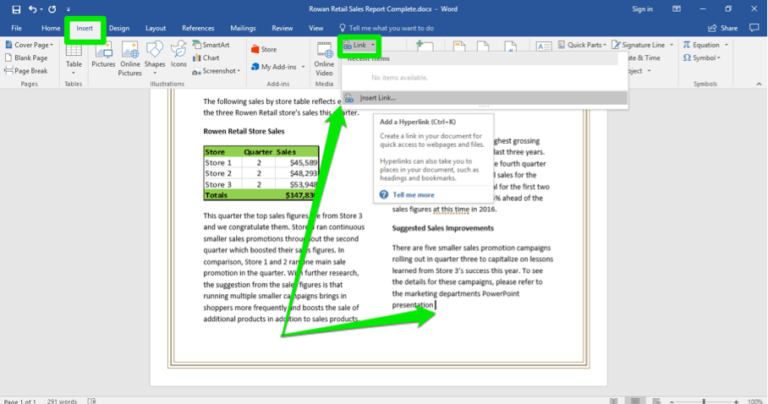Click the 291 words count

[62, 401]
